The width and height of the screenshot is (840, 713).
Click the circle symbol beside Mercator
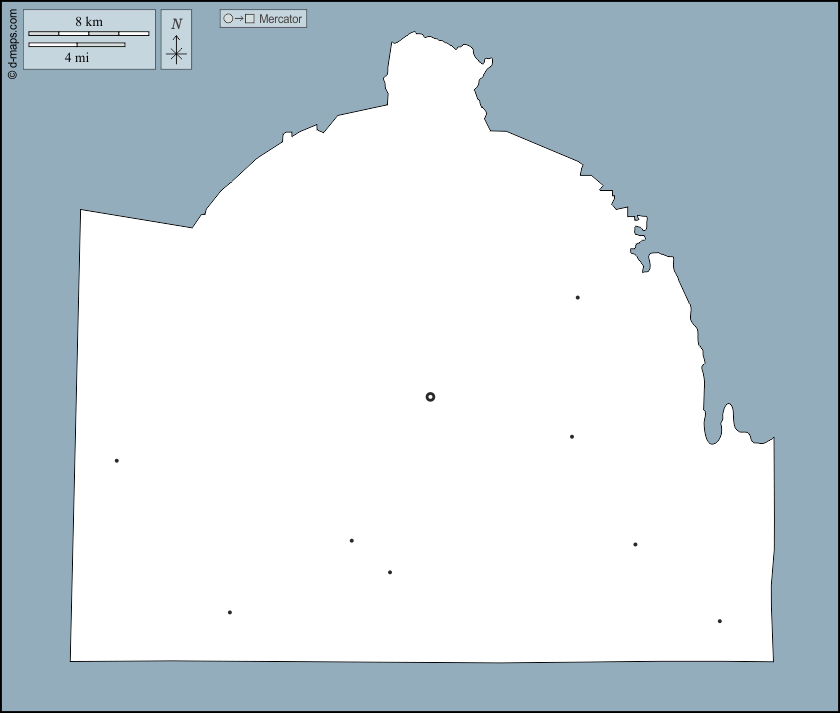[228, 19]
